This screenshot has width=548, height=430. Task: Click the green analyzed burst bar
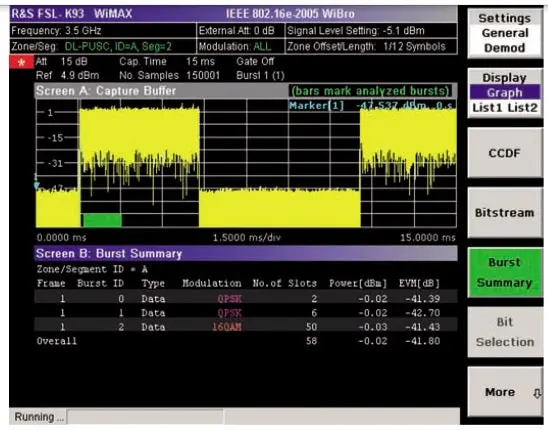pos(102,220)
